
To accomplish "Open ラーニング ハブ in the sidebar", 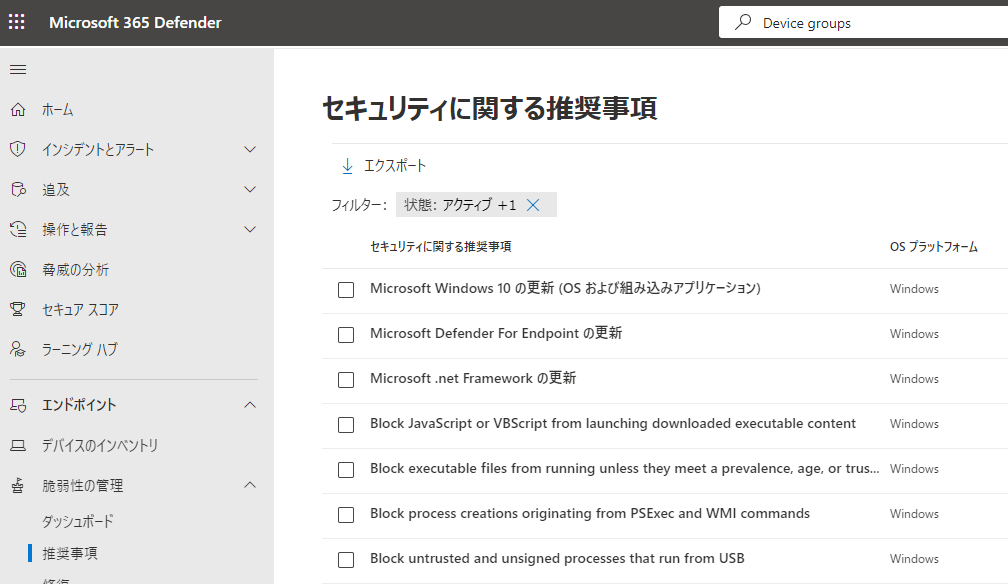I will [x=80, y=349].
